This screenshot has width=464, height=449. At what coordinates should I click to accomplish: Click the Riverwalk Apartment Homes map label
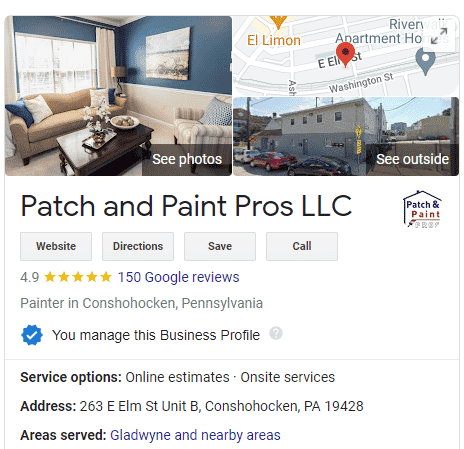[x=392, y=32]
